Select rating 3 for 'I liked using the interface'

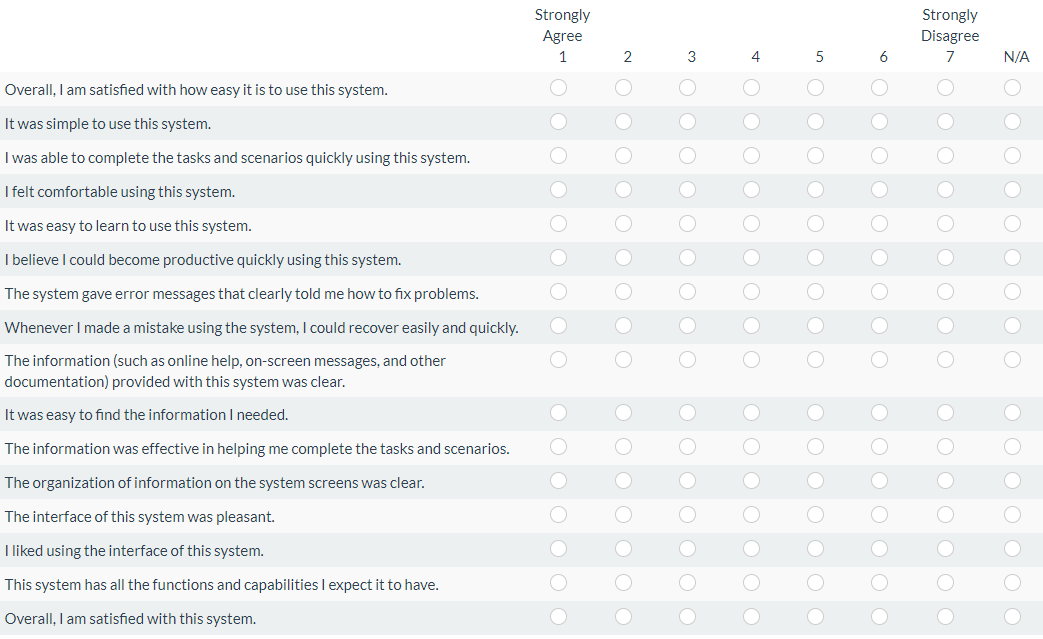[688, 549]
